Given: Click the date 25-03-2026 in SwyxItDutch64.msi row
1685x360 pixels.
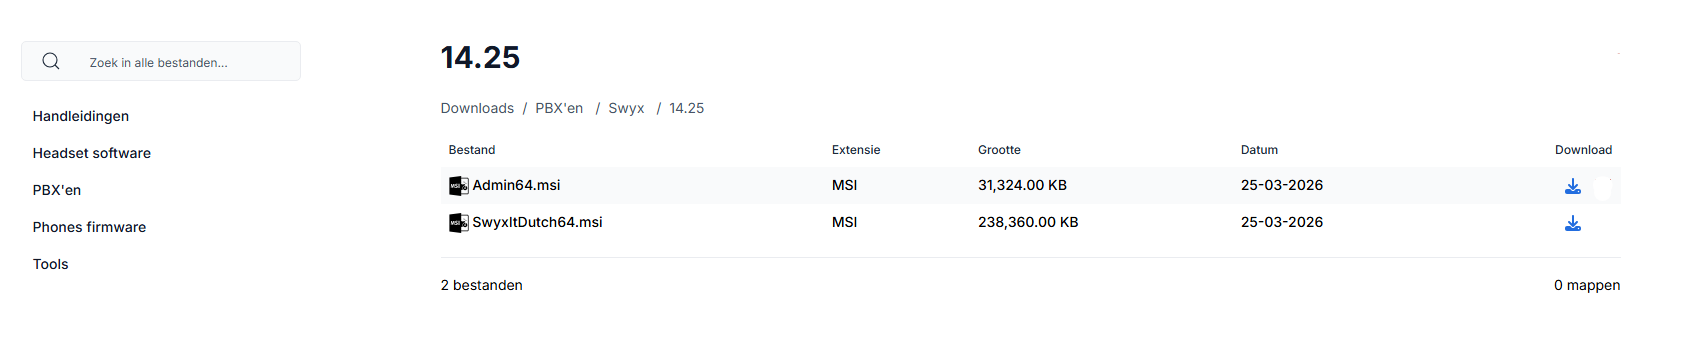Looking at the screenshot, I should click(x=1282, y=222).
